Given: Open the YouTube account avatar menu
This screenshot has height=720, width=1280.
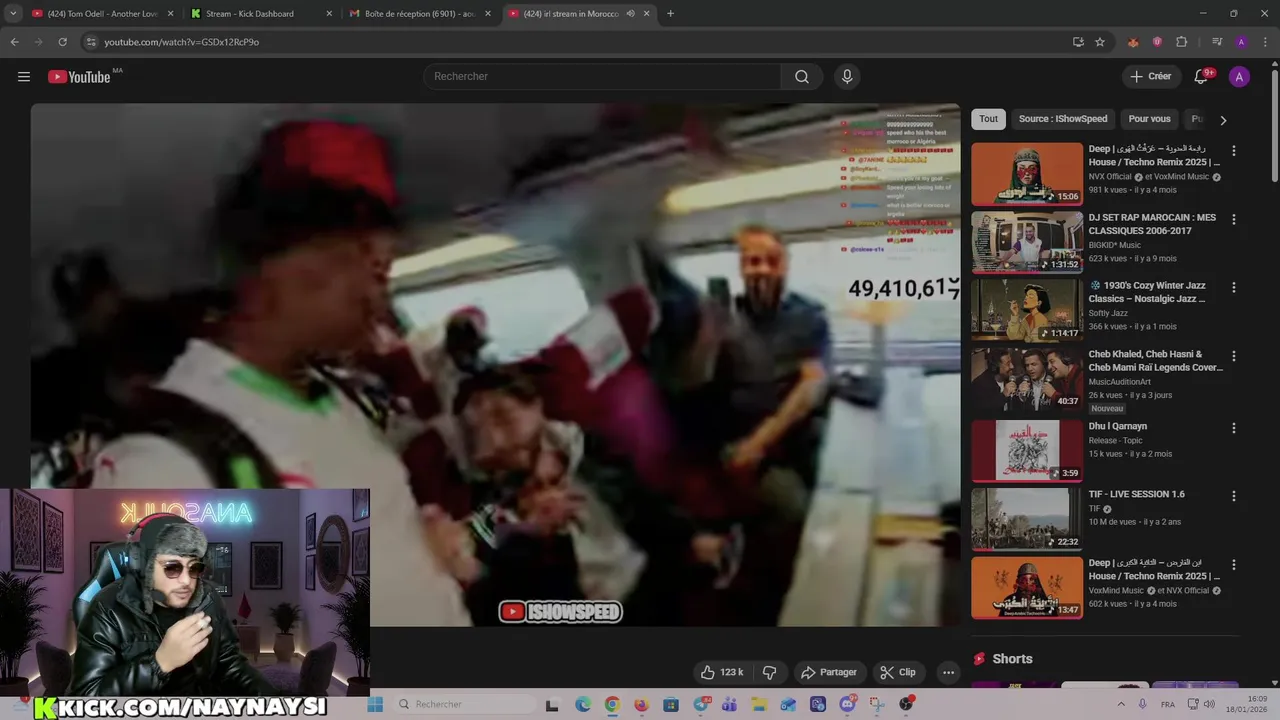Looking at the screenshot, I should click(1239, 77).
